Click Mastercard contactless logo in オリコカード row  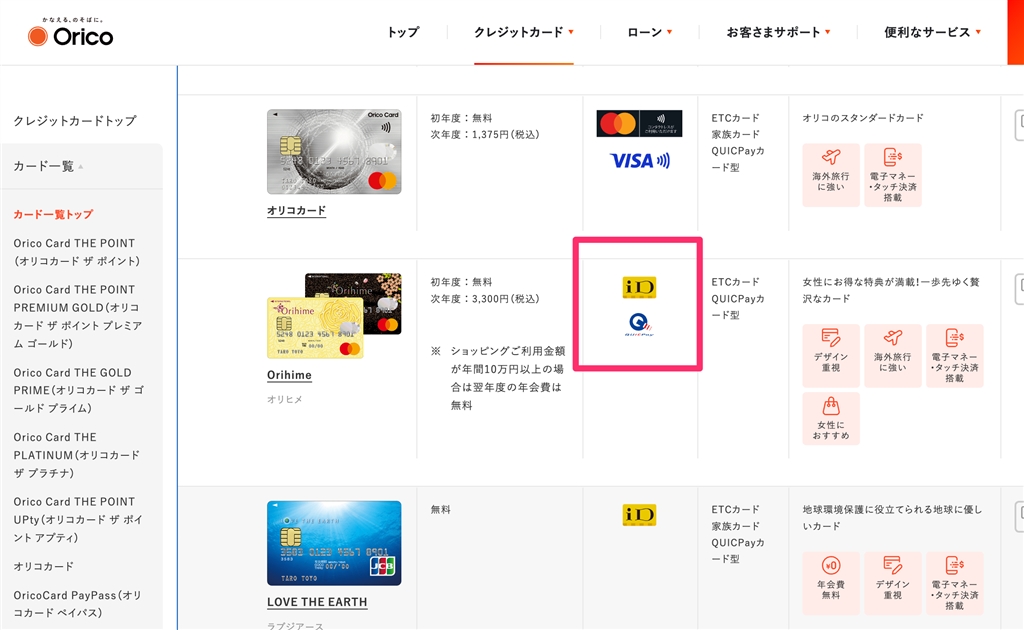pos(639,123)
